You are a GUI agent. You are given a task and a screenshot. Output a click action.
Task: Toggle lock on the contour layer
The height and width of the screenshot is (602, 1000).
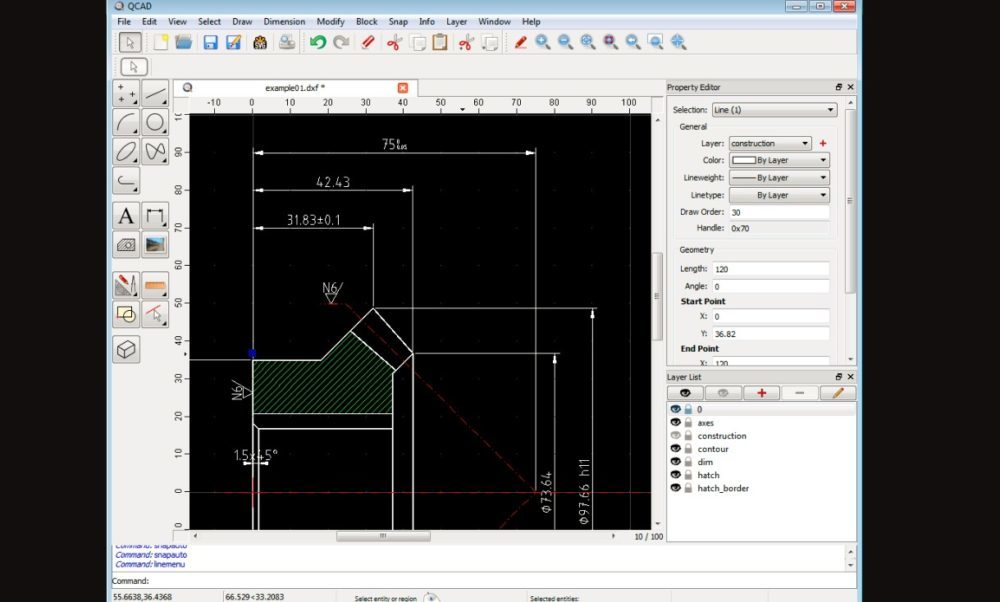click(x=688, y=449)
